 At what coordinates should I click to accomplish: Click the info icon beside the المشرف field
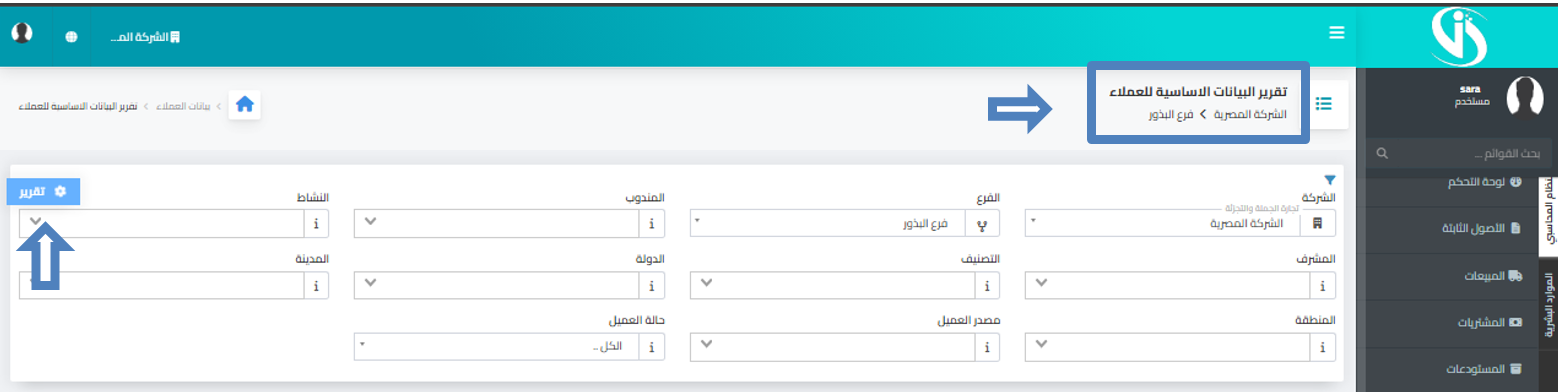coord(1323,286)
